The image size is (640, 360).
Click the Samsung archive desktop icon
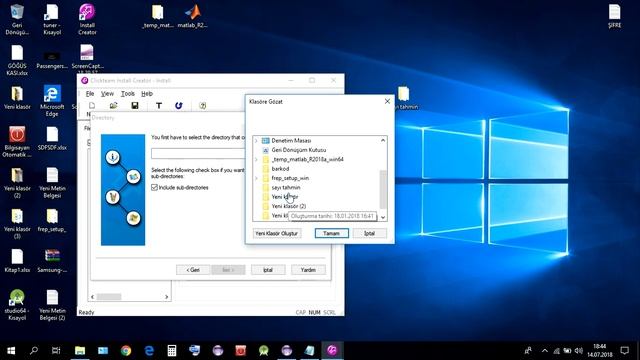point(52,261)
